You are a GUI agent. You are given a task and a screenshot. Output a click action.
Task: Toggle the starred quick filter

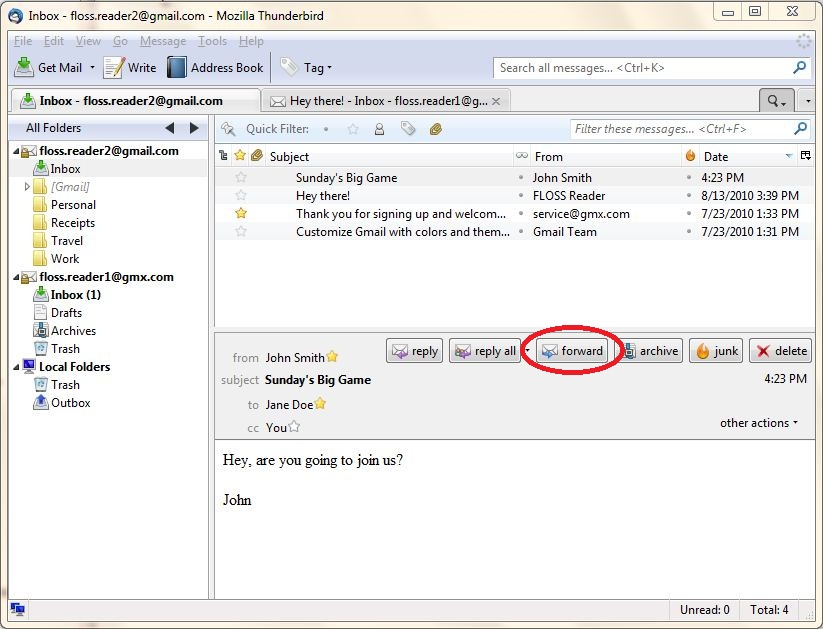352,129
